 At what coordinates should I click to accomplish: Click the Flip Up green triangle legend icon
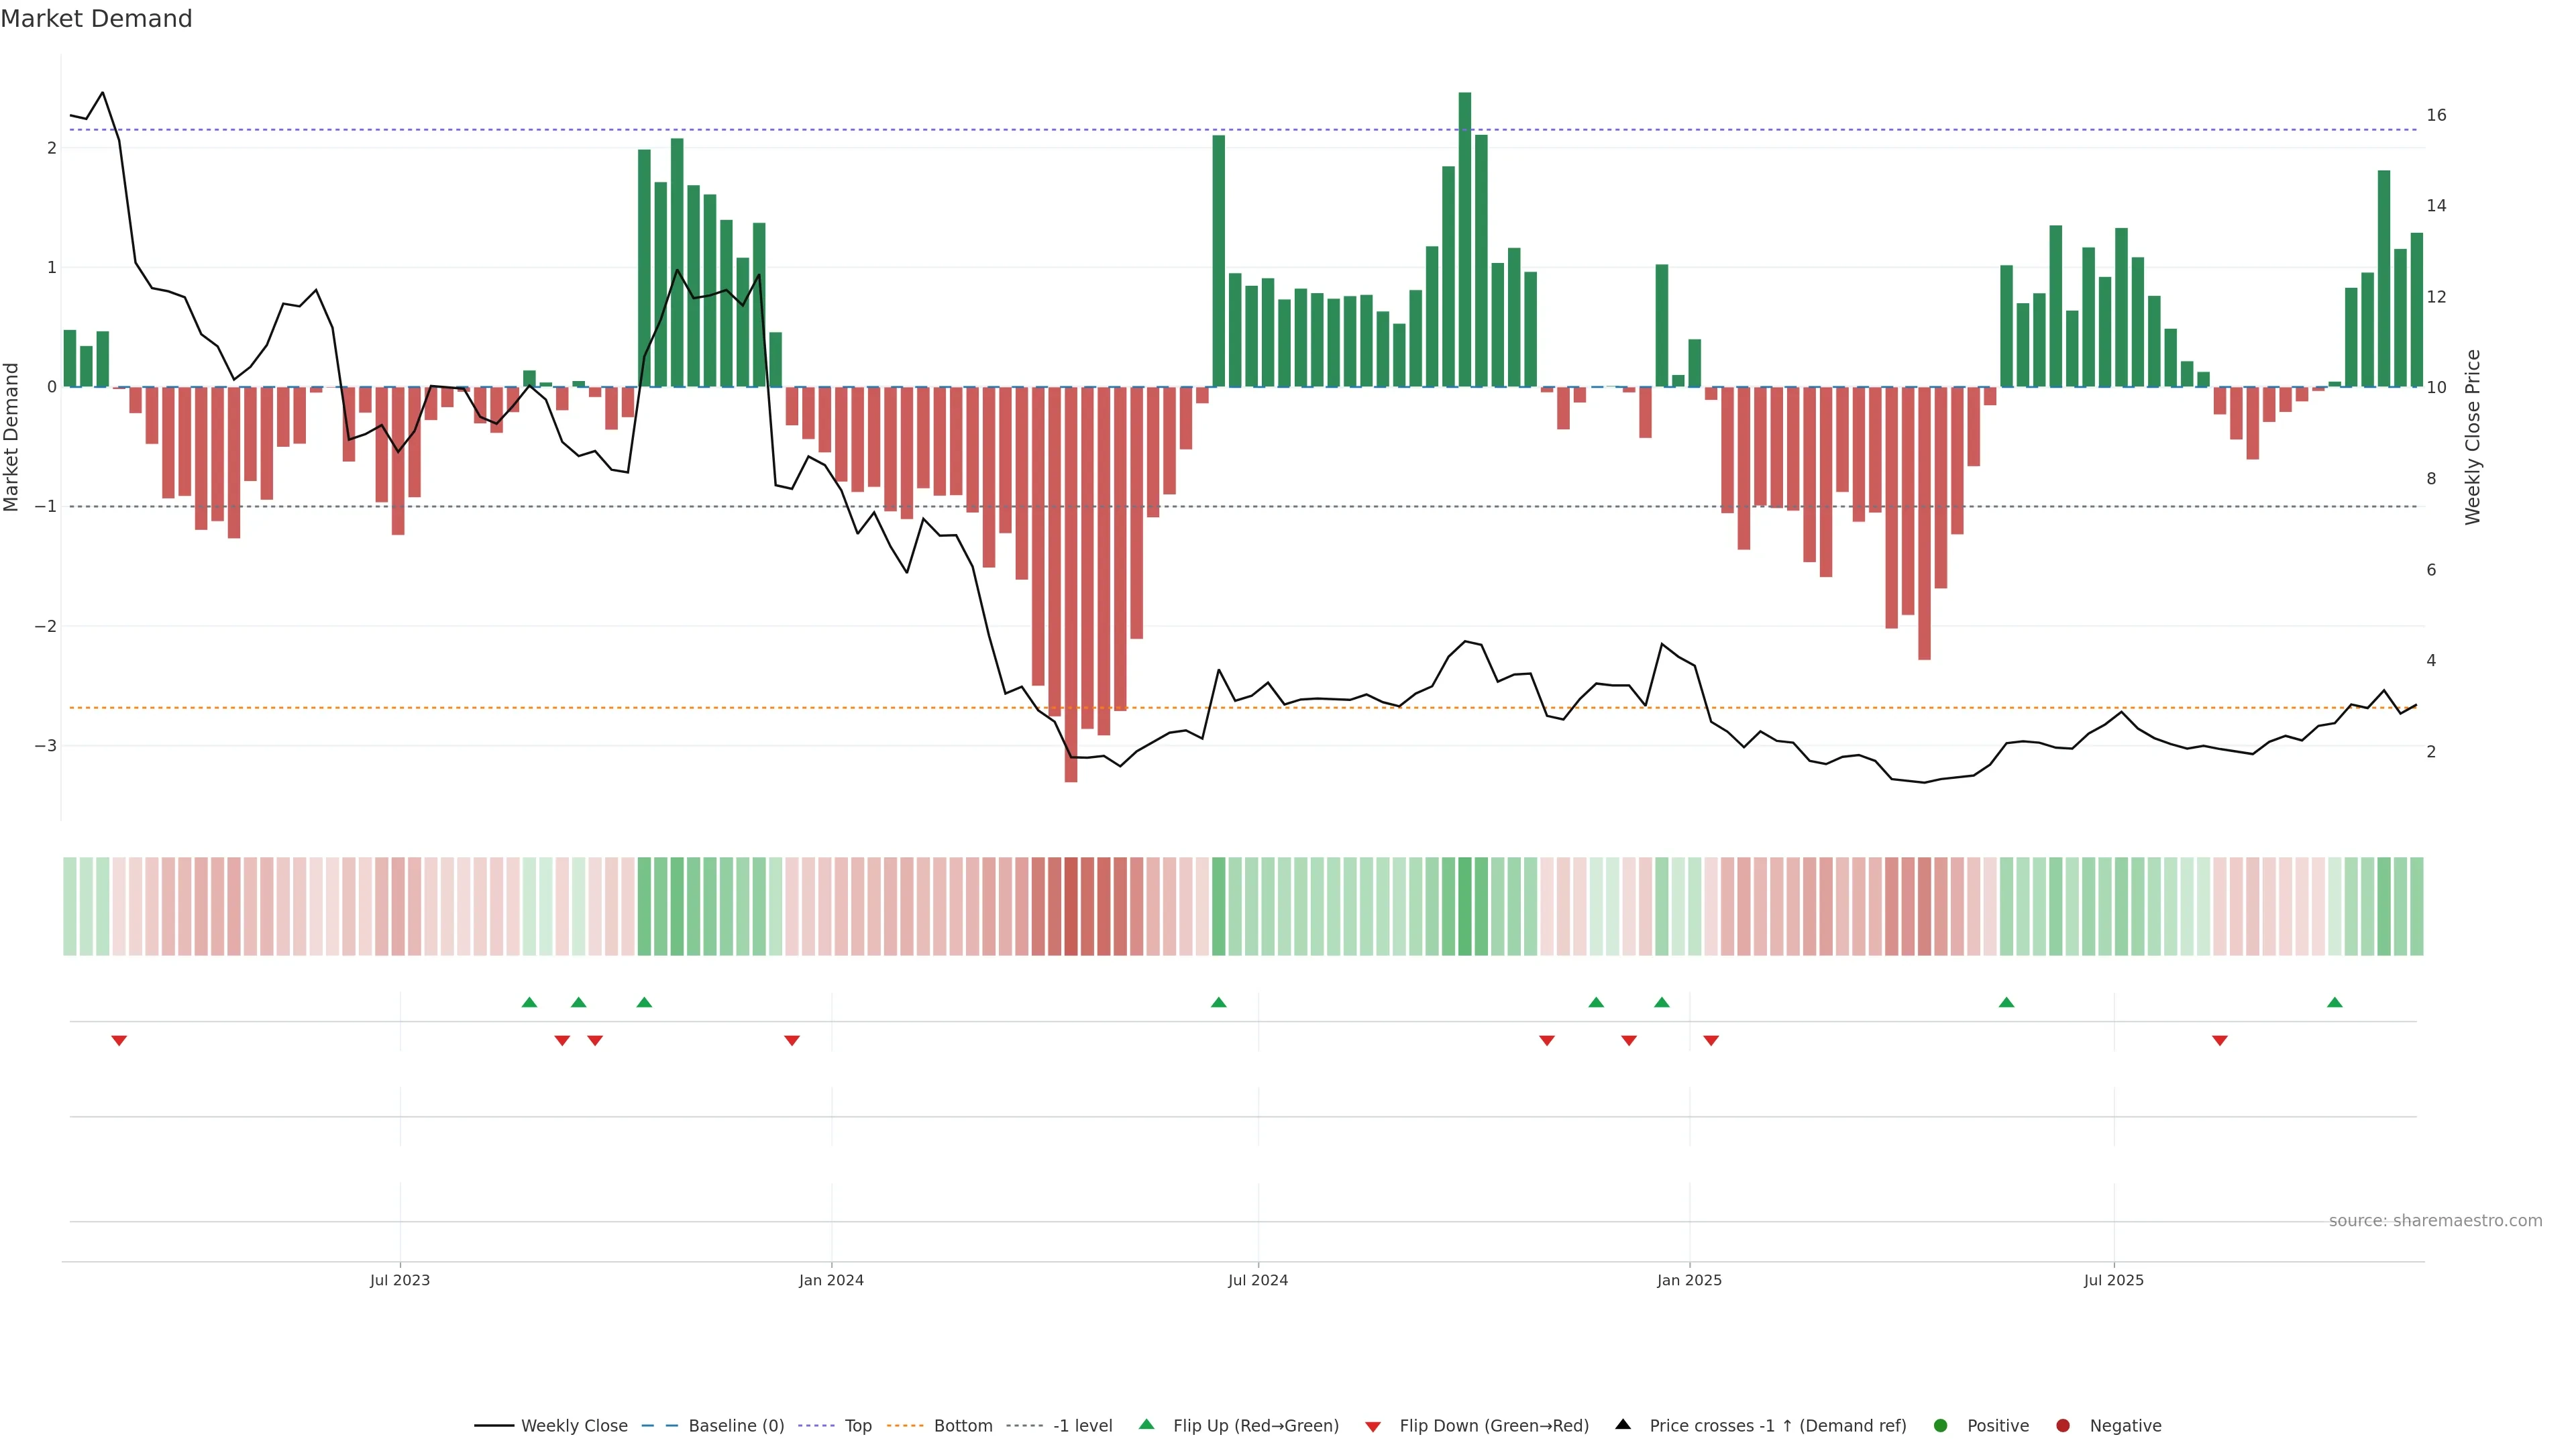coord(1147,1424)
